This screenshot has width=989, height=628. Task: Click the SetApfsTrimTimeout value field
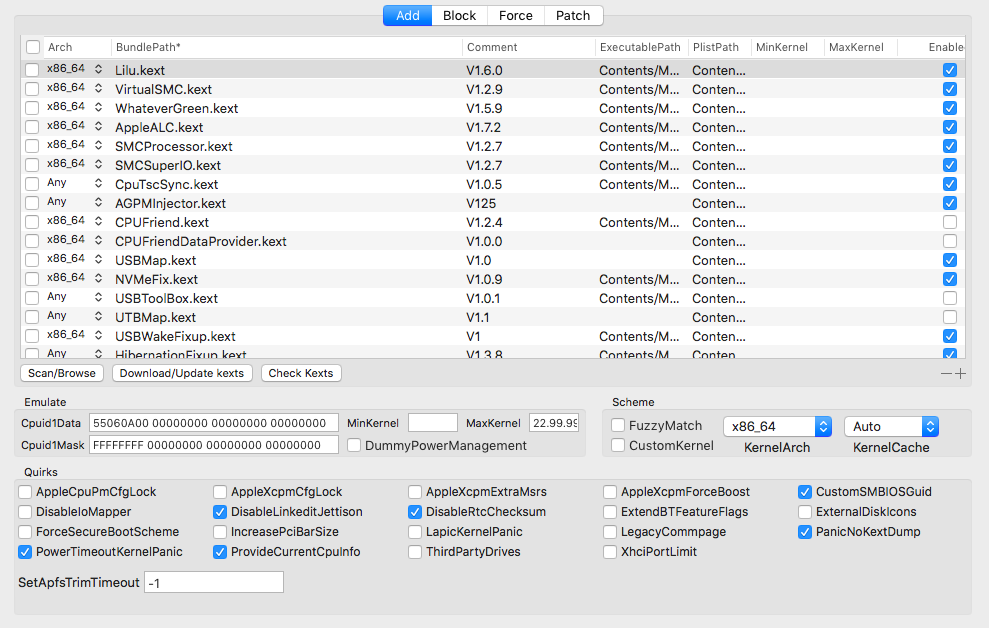tap(214, 583)
